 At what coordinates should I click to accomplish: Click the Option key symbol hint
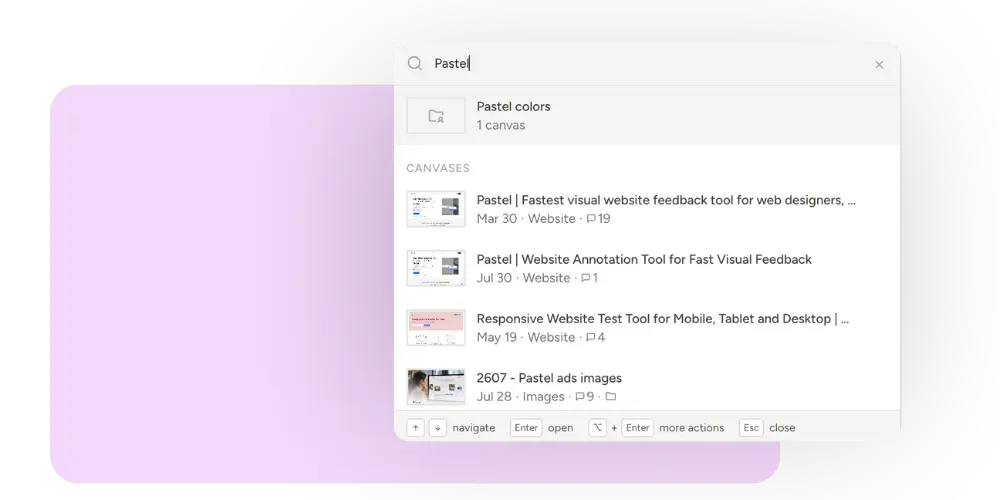point(597,428)
